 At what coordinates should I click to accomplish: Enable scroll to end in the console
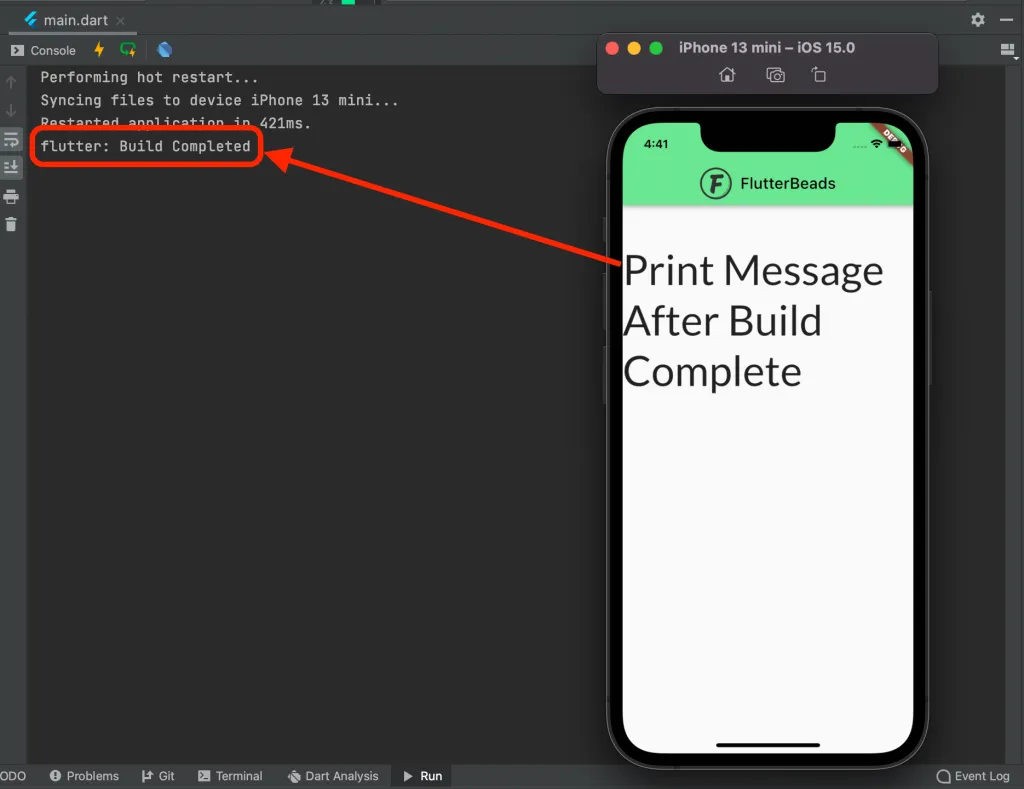[x=12, y=166]
